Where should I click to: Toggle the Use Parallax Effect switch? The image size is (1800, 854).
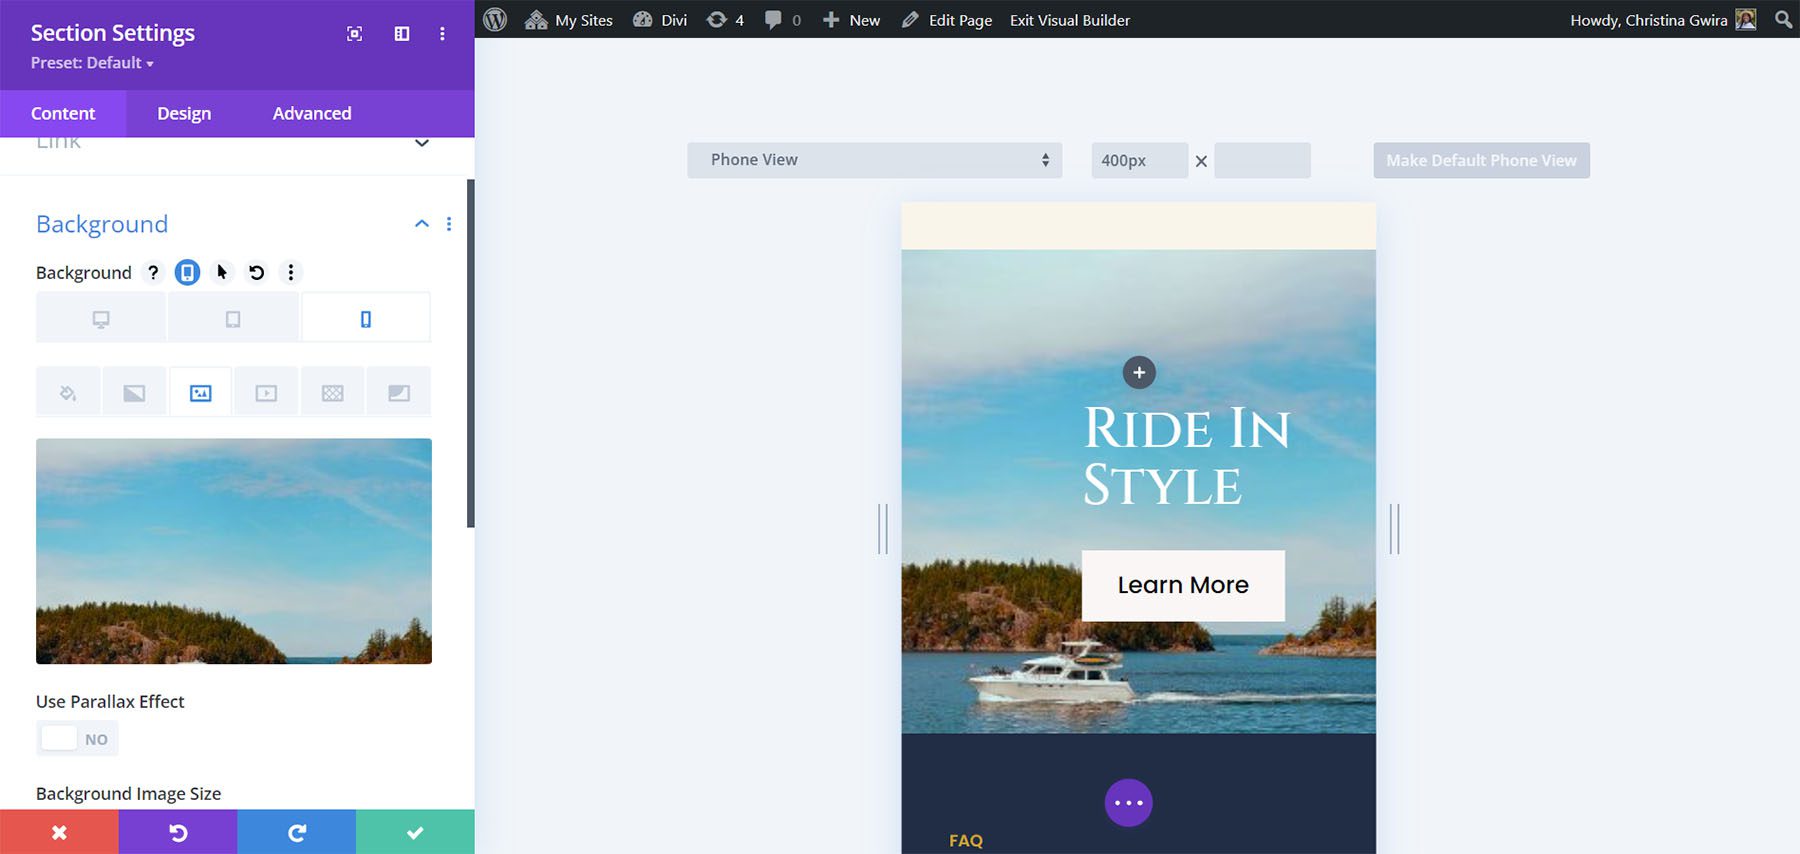(77, 739)
